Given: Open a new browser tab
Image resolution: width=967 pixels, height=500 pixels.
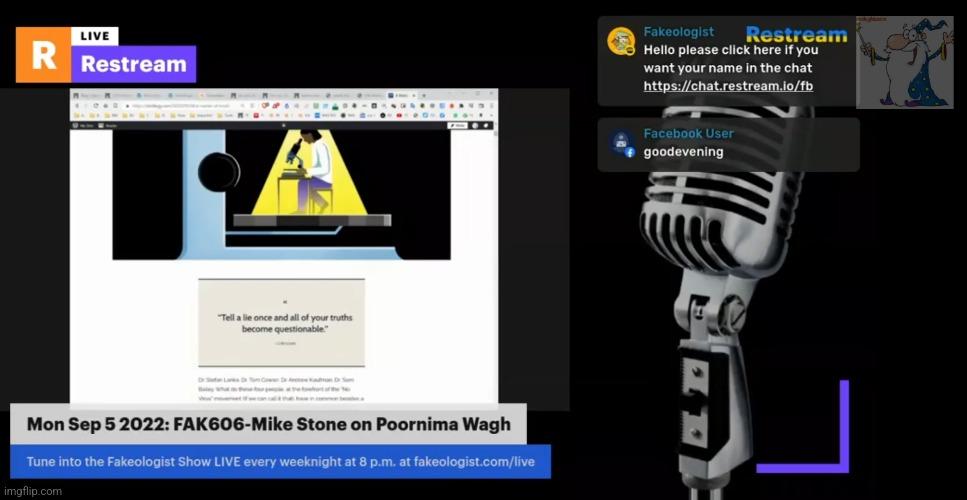Looking at the screenshot, I should 424,96.
